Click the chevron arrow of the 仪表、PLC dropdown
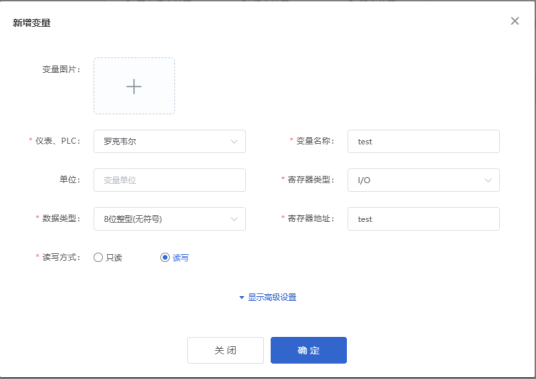The height and width of the screenshot is (379, 536). click(234, 141)
